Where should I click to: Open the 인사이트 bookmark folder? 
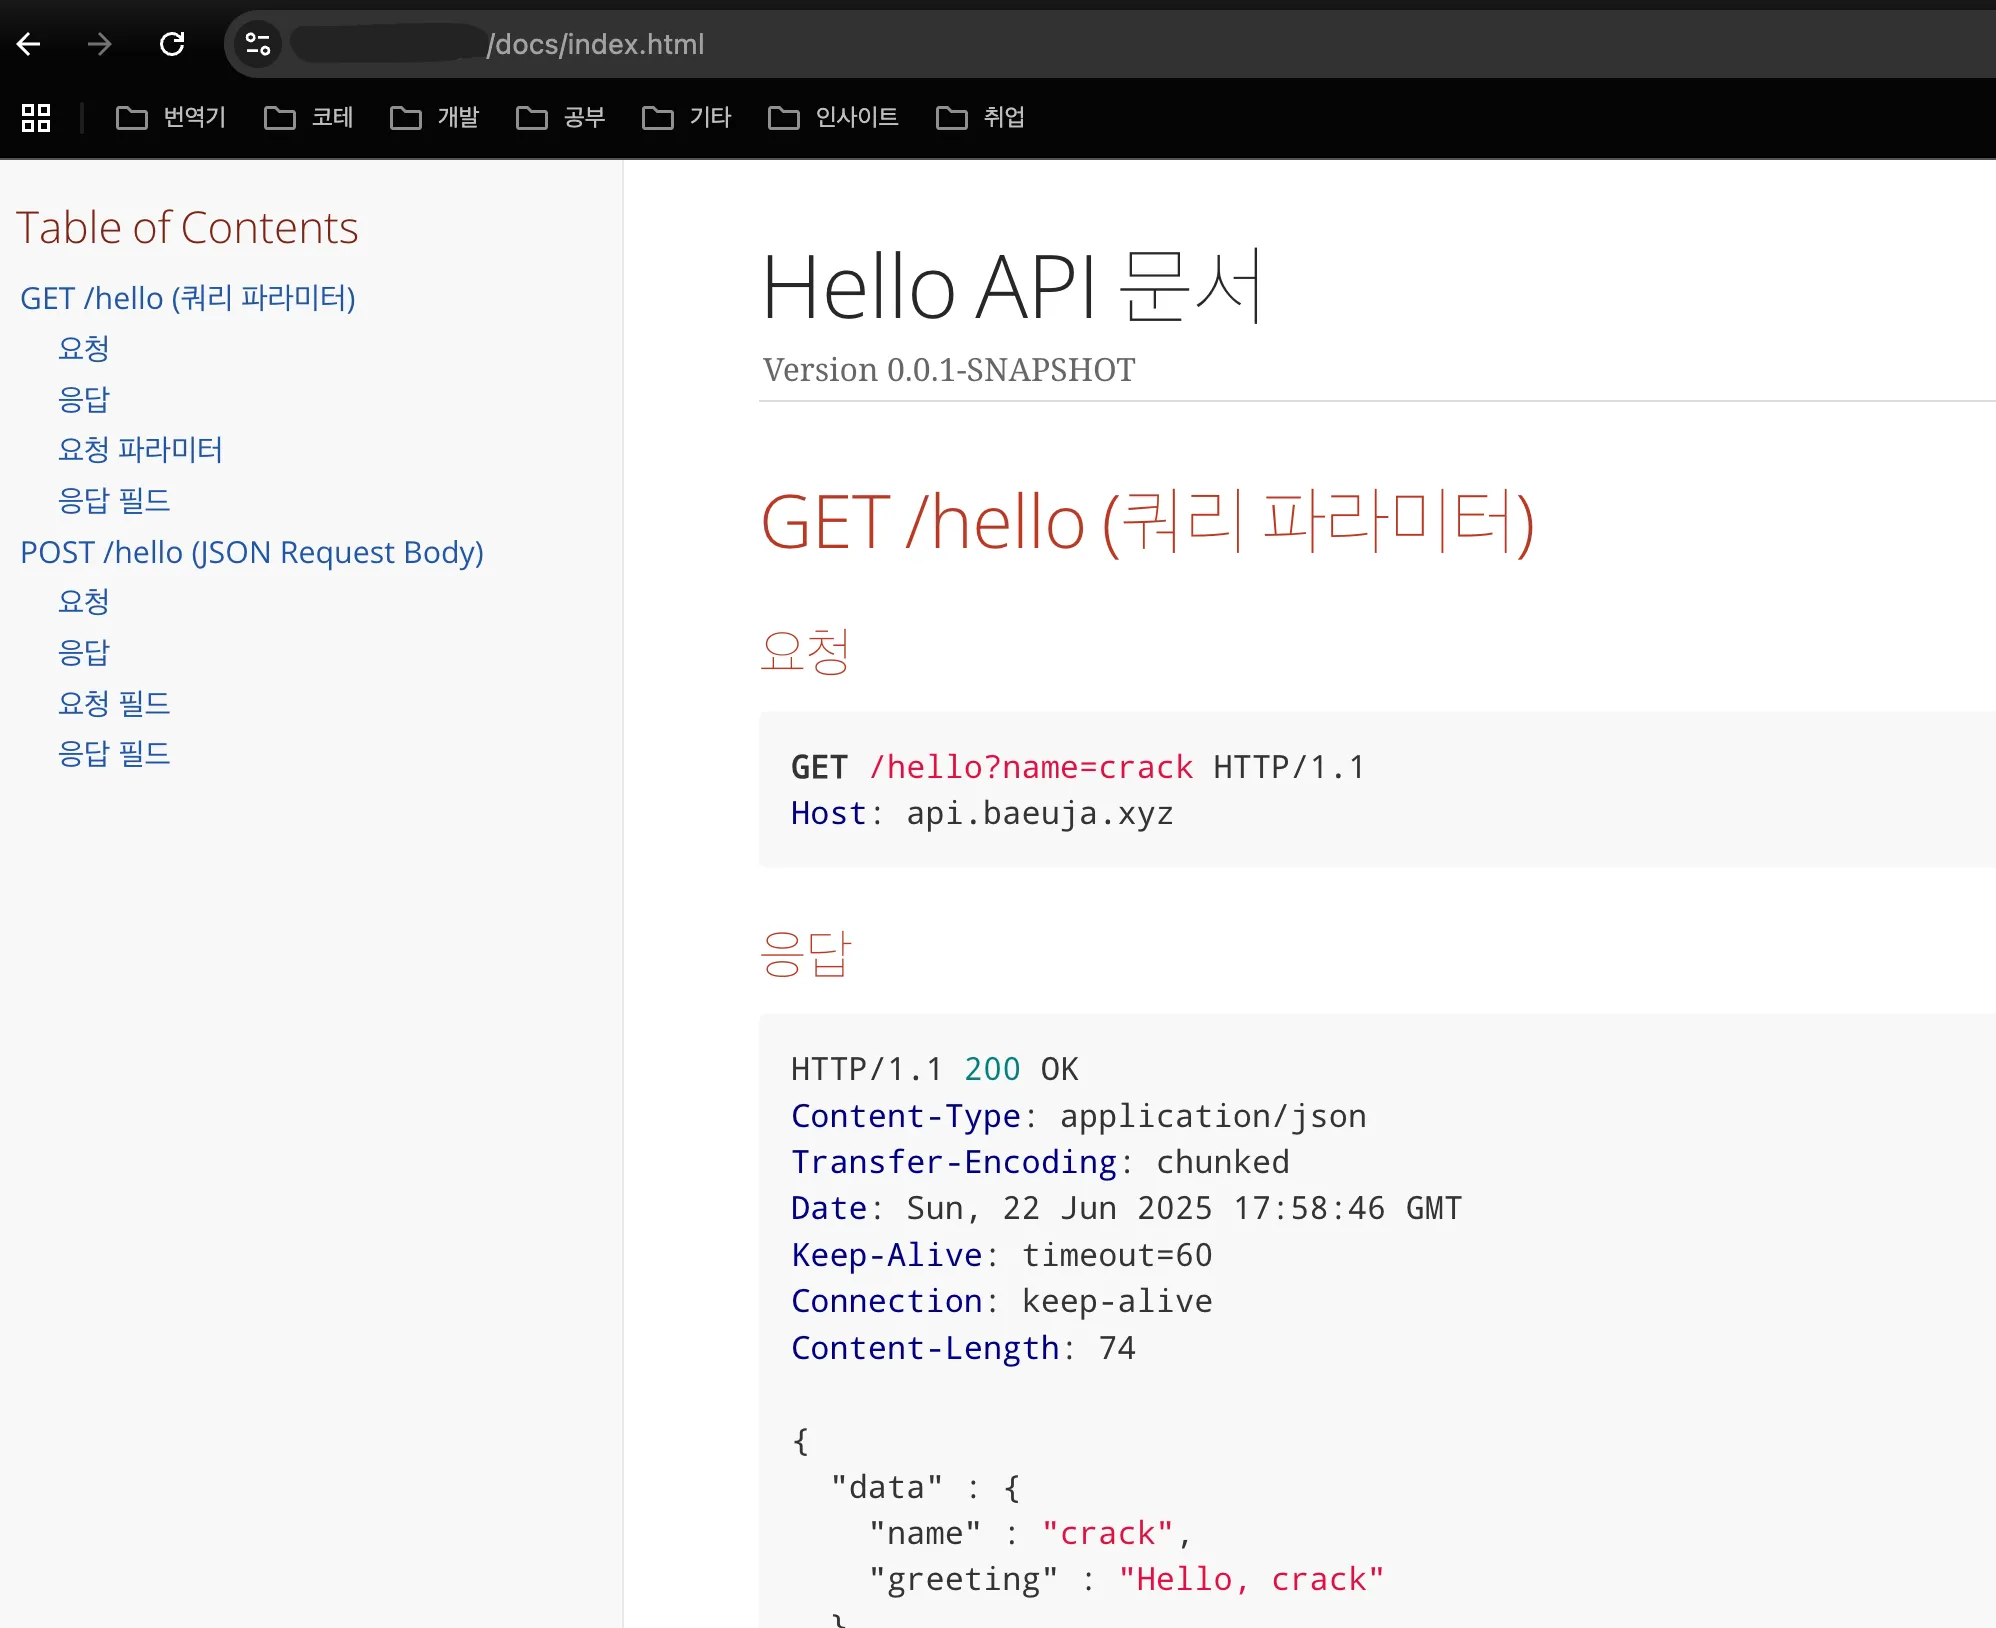(834, 118)
